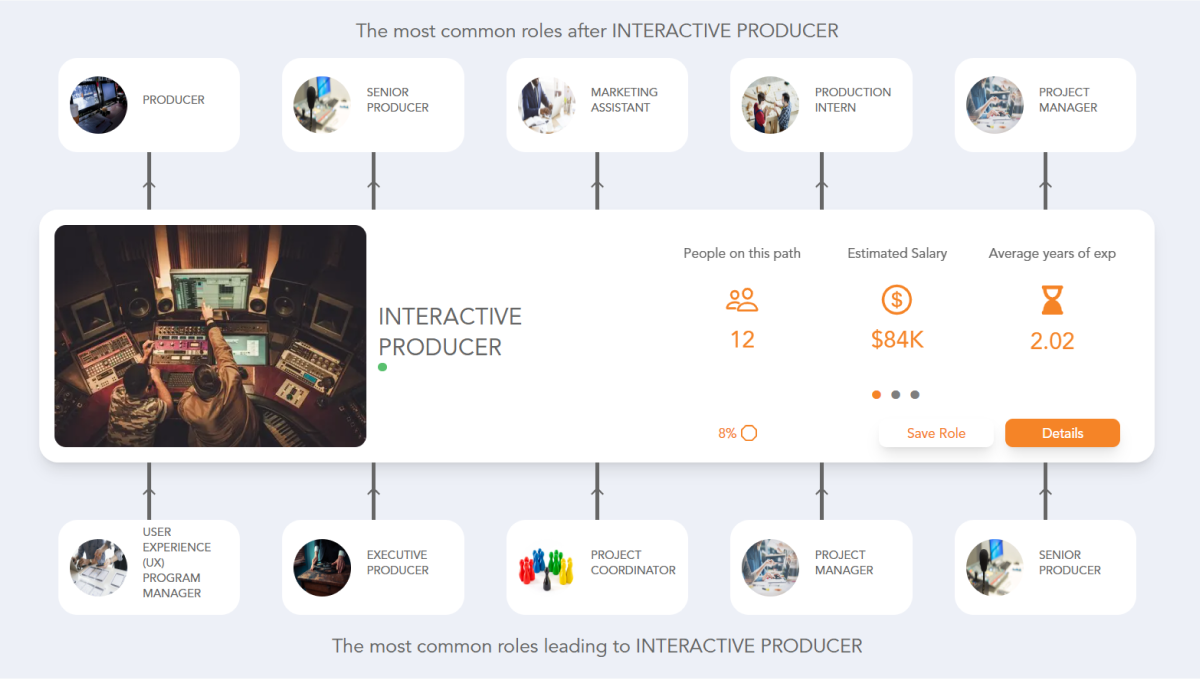
Task: Click the people icon above the 12 count
Action: click(742, 300)
